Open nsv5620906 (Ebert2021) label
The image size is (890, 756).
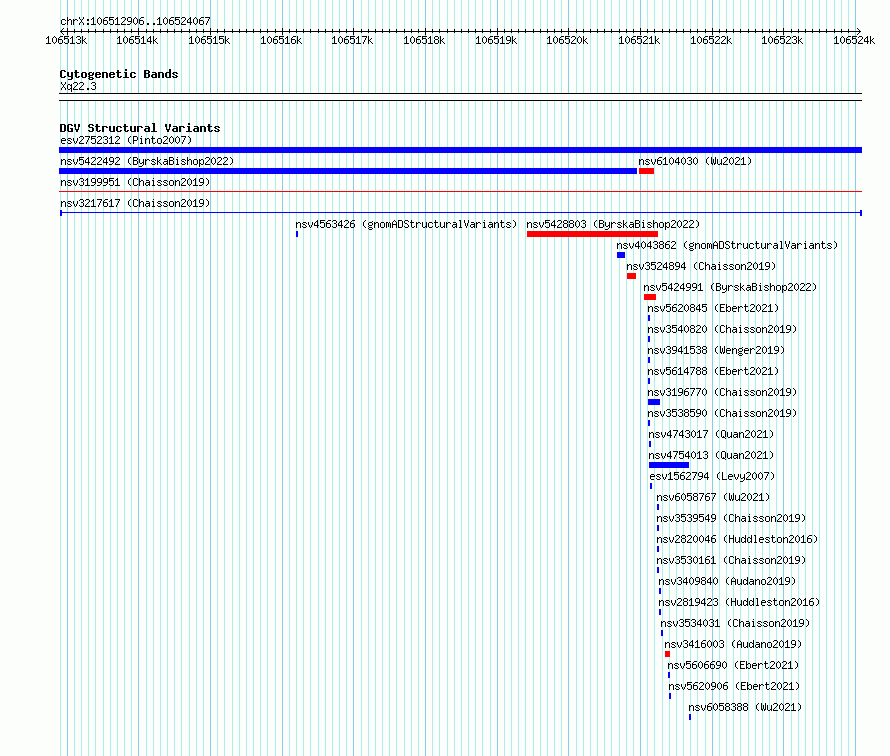(x=734, y=686)
